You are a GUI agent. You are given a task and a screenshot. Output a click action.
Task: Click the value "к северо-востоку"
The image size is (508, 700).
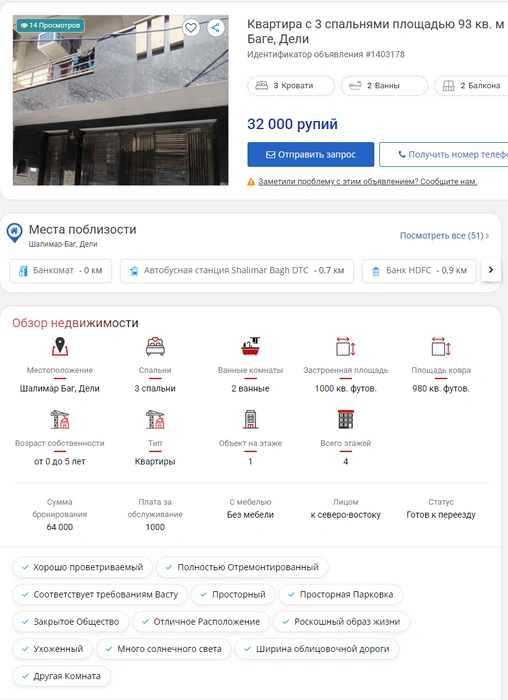[x=346, y=515]
